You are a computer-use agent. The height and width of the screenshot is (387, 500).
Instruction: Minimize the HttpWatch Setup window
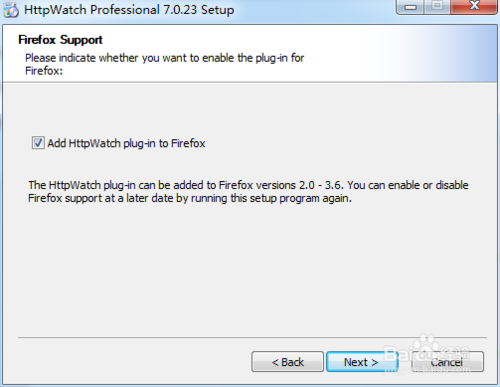411,7
